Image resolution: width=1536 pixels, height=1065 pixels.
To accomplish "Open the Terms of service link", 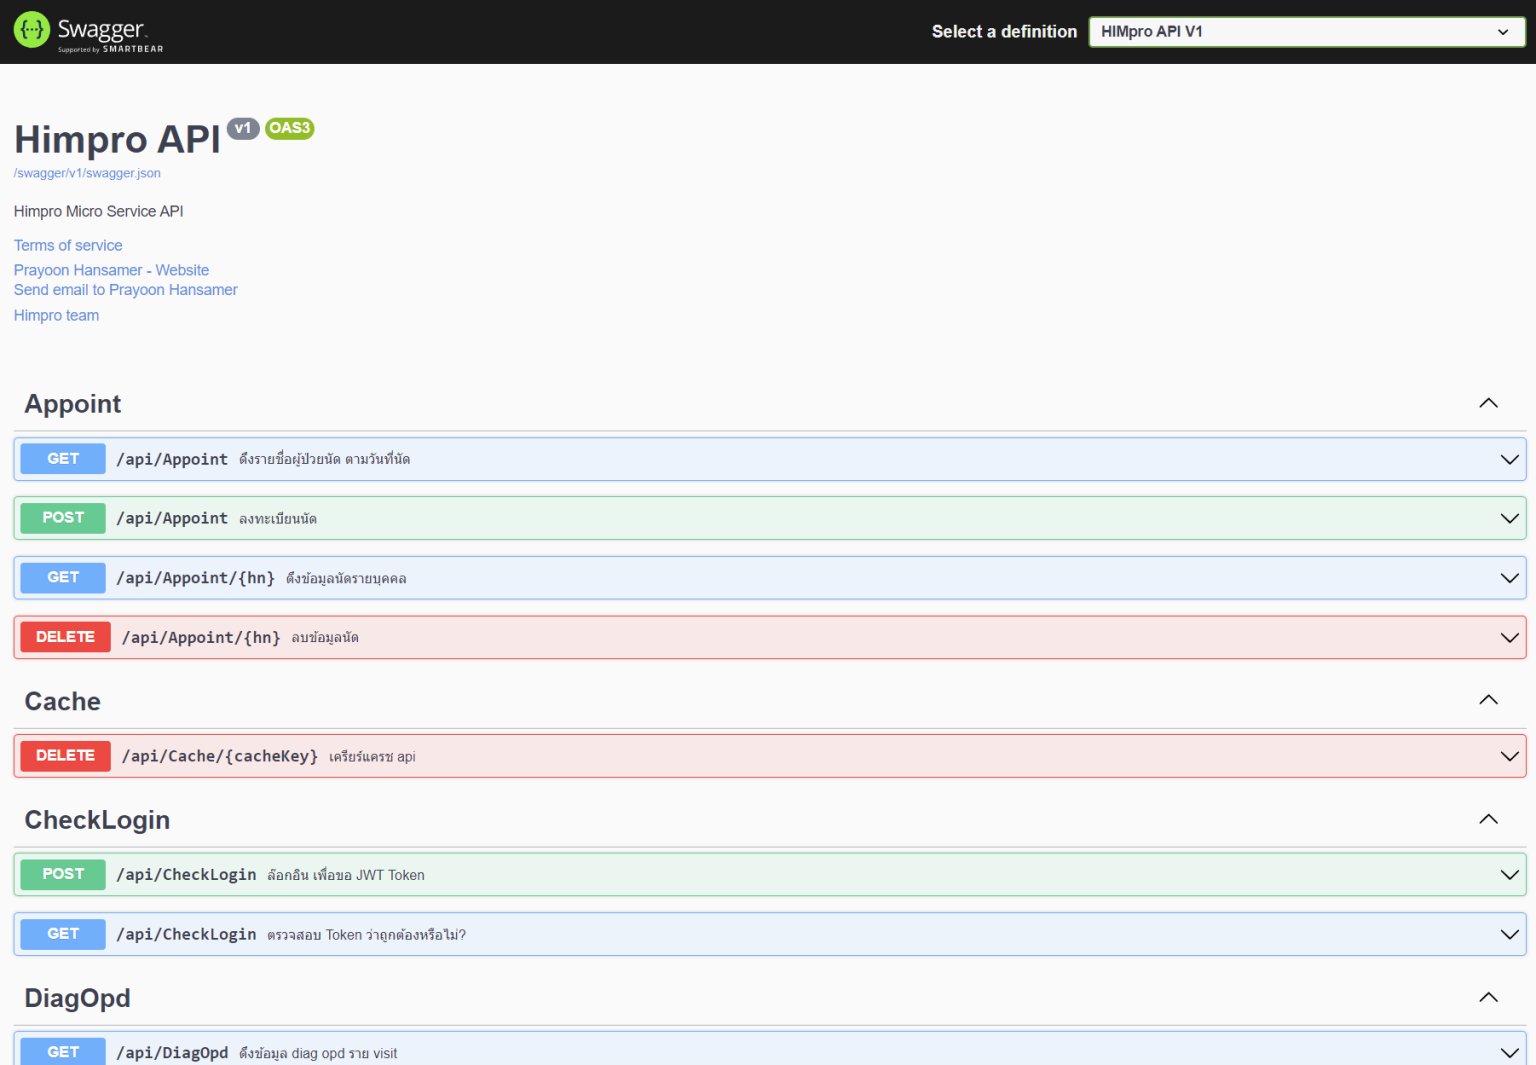I will point(67,245).
